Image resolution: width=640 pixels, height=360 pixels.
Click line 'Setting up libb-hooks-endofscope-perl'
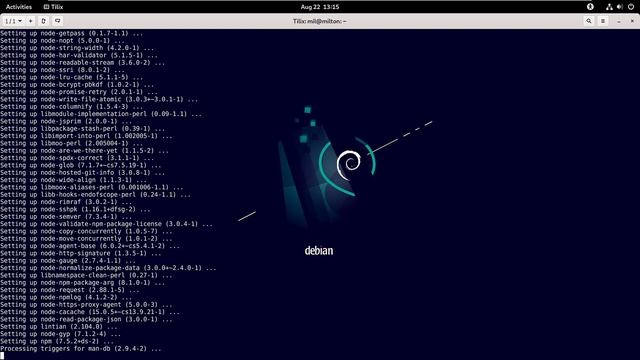(x=96, y=195)
